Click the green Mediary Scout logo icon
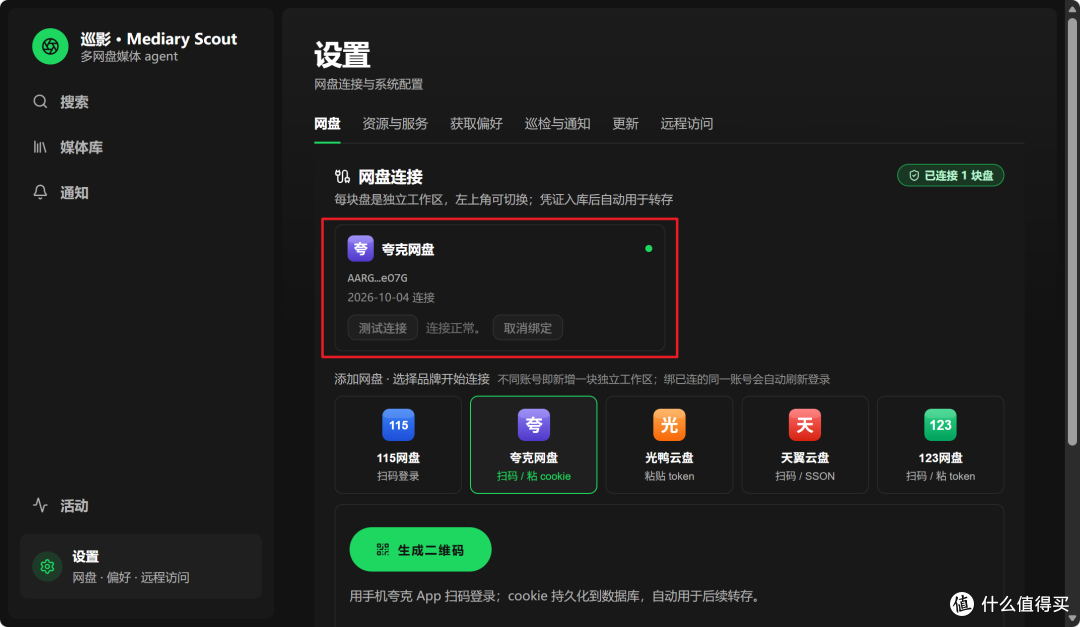 (x=50, y=46)
